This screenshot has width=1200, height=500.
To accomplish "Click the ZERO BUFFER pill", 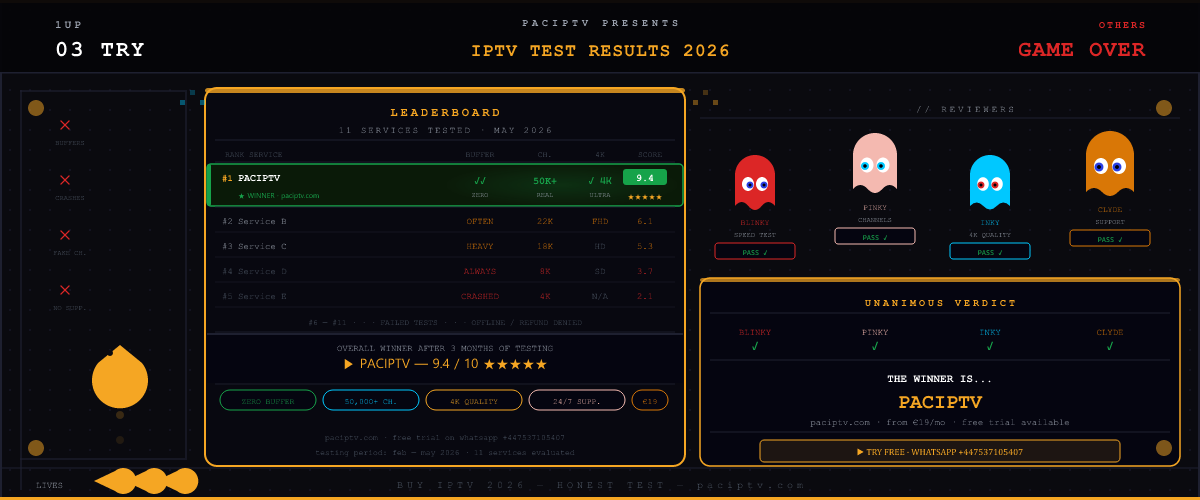I will [x=268, y=400].
